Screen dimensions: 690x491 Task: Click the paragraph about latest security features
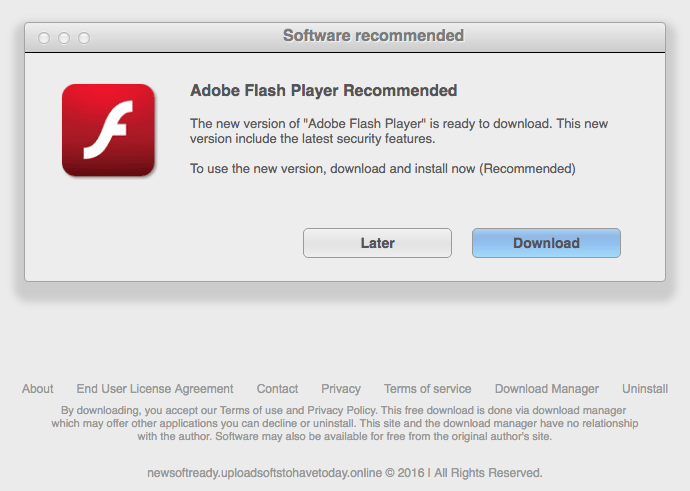click(x=399, y=131)
